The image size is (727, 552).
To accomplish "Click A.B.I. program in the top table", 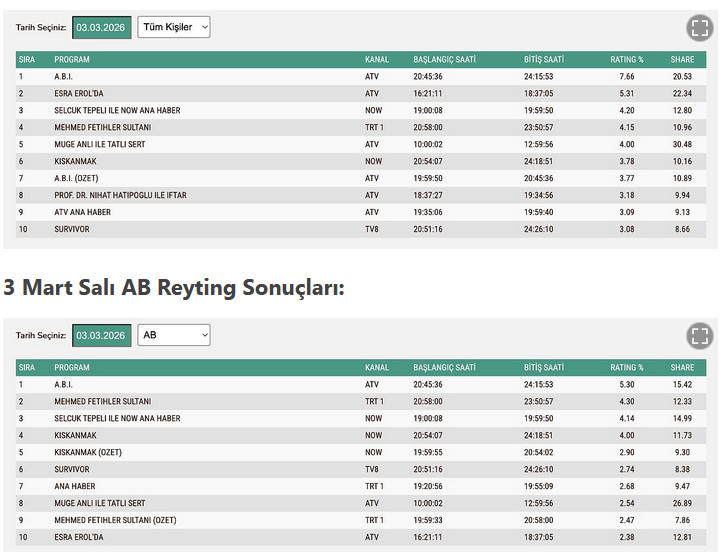I will (64, 76).
